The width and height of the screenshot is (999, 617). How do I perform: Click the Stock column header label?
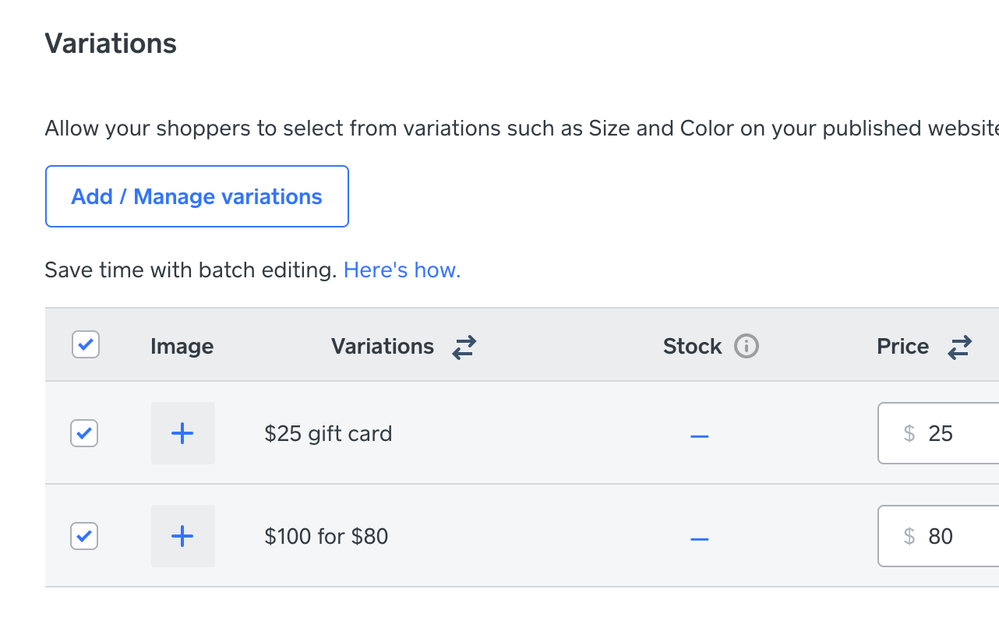[x=692, y=347]
